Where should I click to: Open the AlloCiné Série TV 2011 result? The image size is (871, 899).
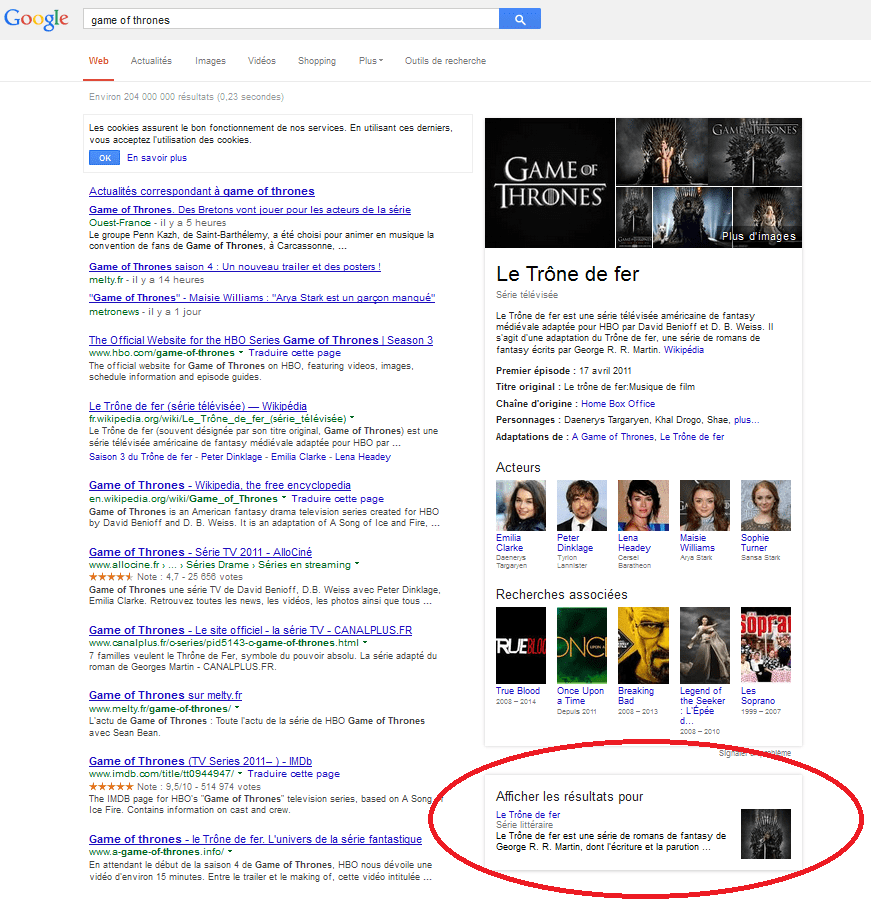[x=200, y=552]
